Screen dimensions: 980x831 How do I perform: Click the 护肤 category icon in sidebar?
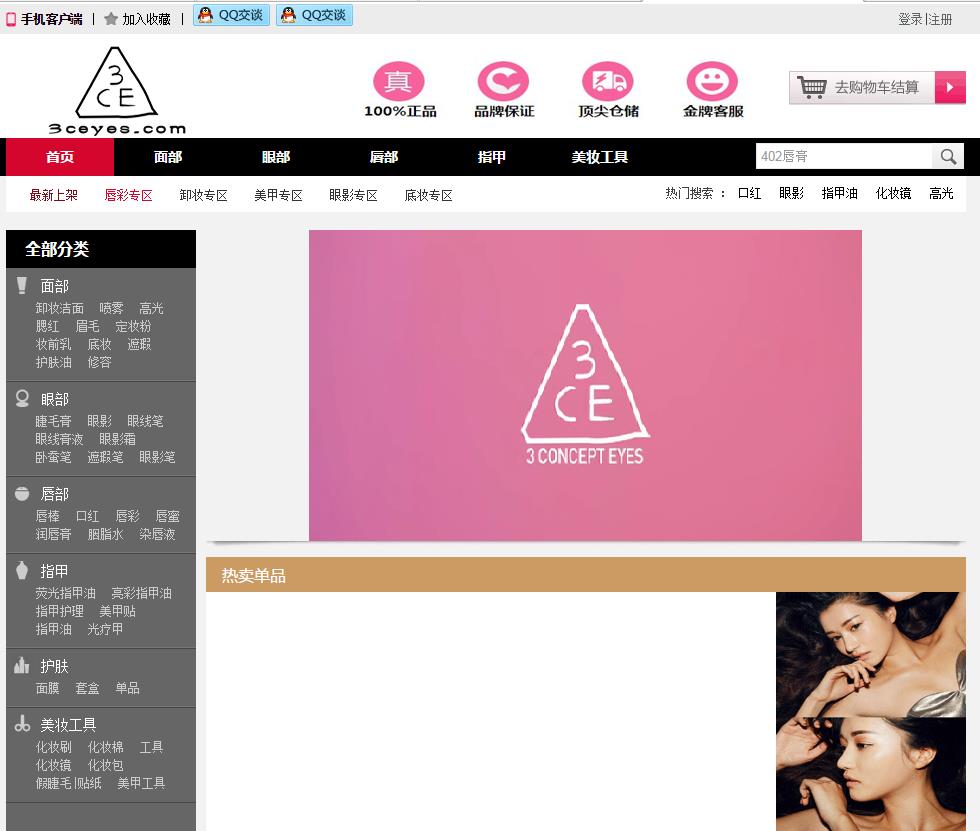click(22, 665)
